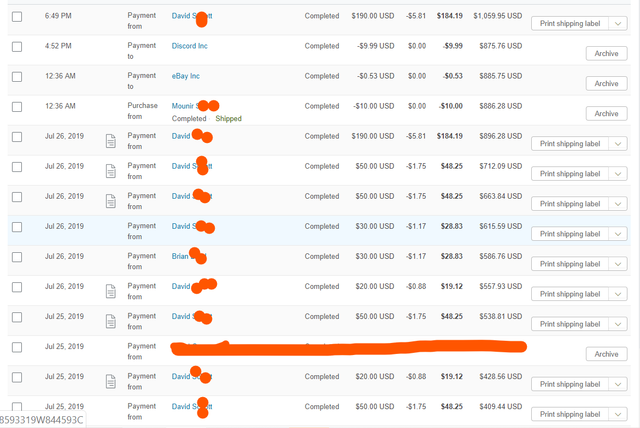Screen dimensions: 640x428
Task: Archive the eBay Inc payment
Action: click(606, 84)
